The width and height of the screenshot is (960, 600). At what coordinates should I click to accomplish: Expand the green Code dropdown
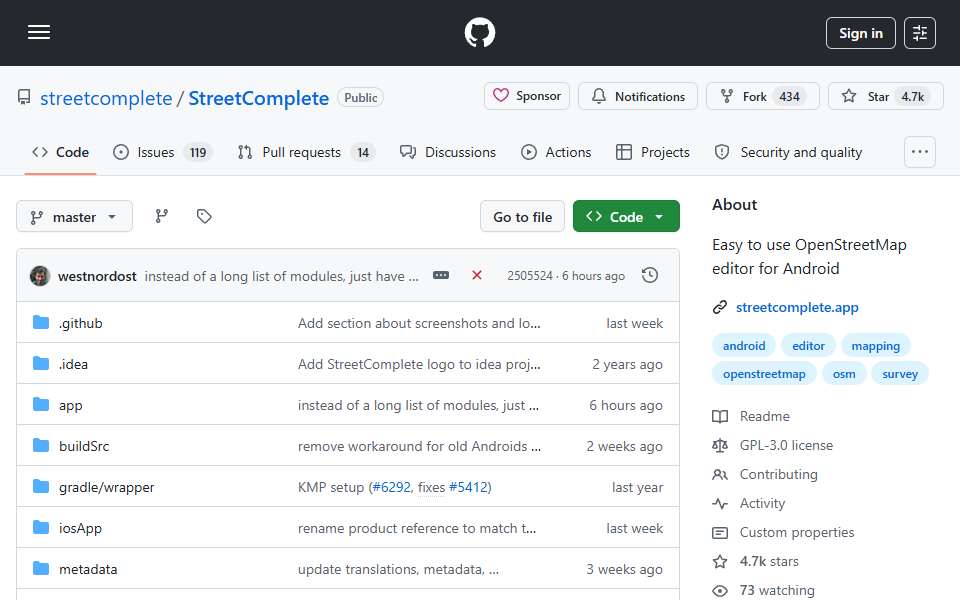pyautogui.click(x=626, y=217)
